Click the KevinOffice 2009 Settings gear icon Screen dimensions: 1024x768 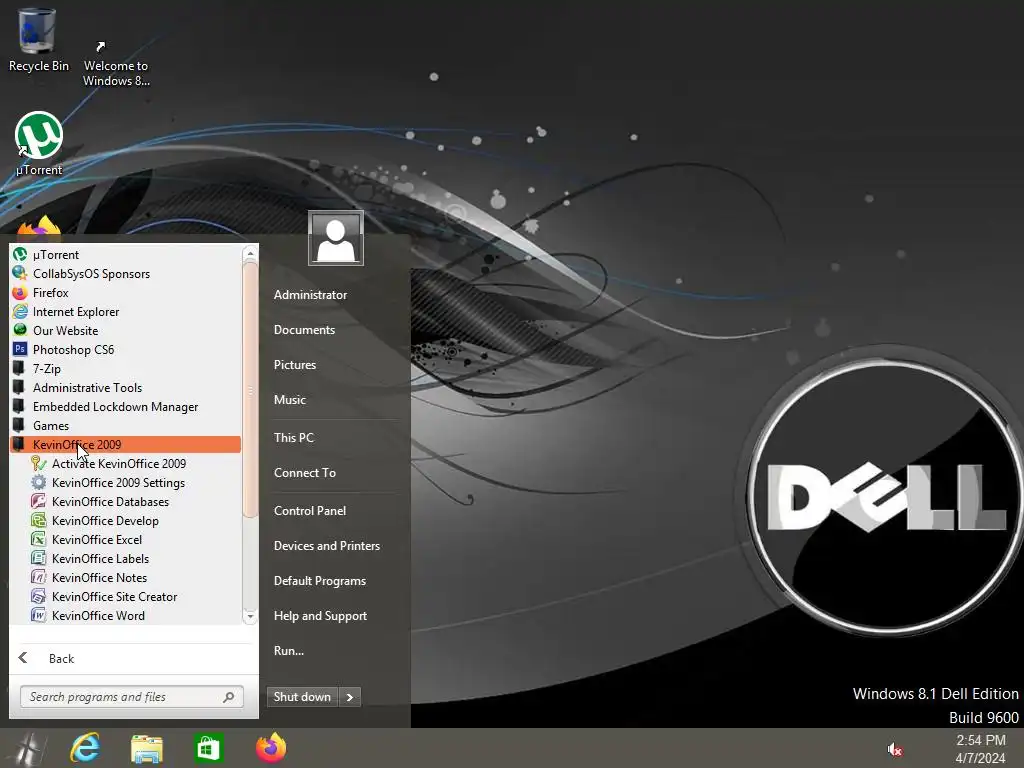coord(39,483)
